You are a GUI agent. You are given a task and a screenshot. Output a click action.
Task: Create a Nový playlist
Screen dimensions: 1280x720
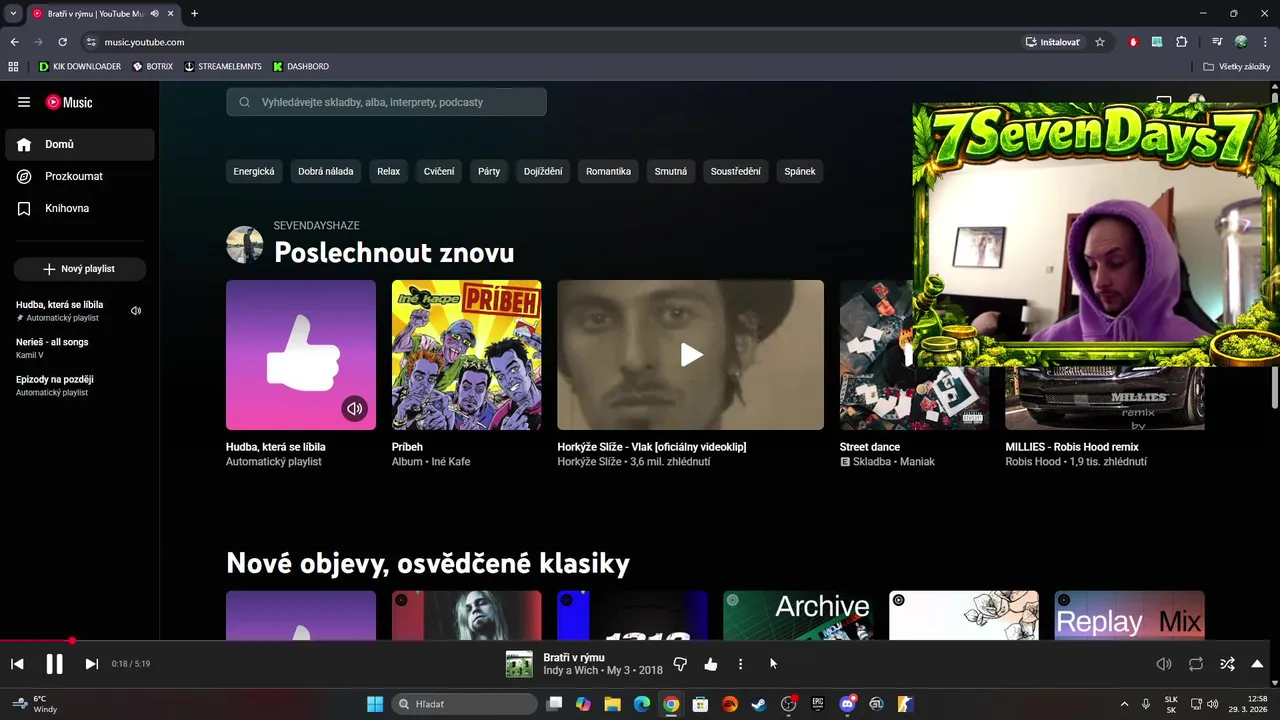80,269
